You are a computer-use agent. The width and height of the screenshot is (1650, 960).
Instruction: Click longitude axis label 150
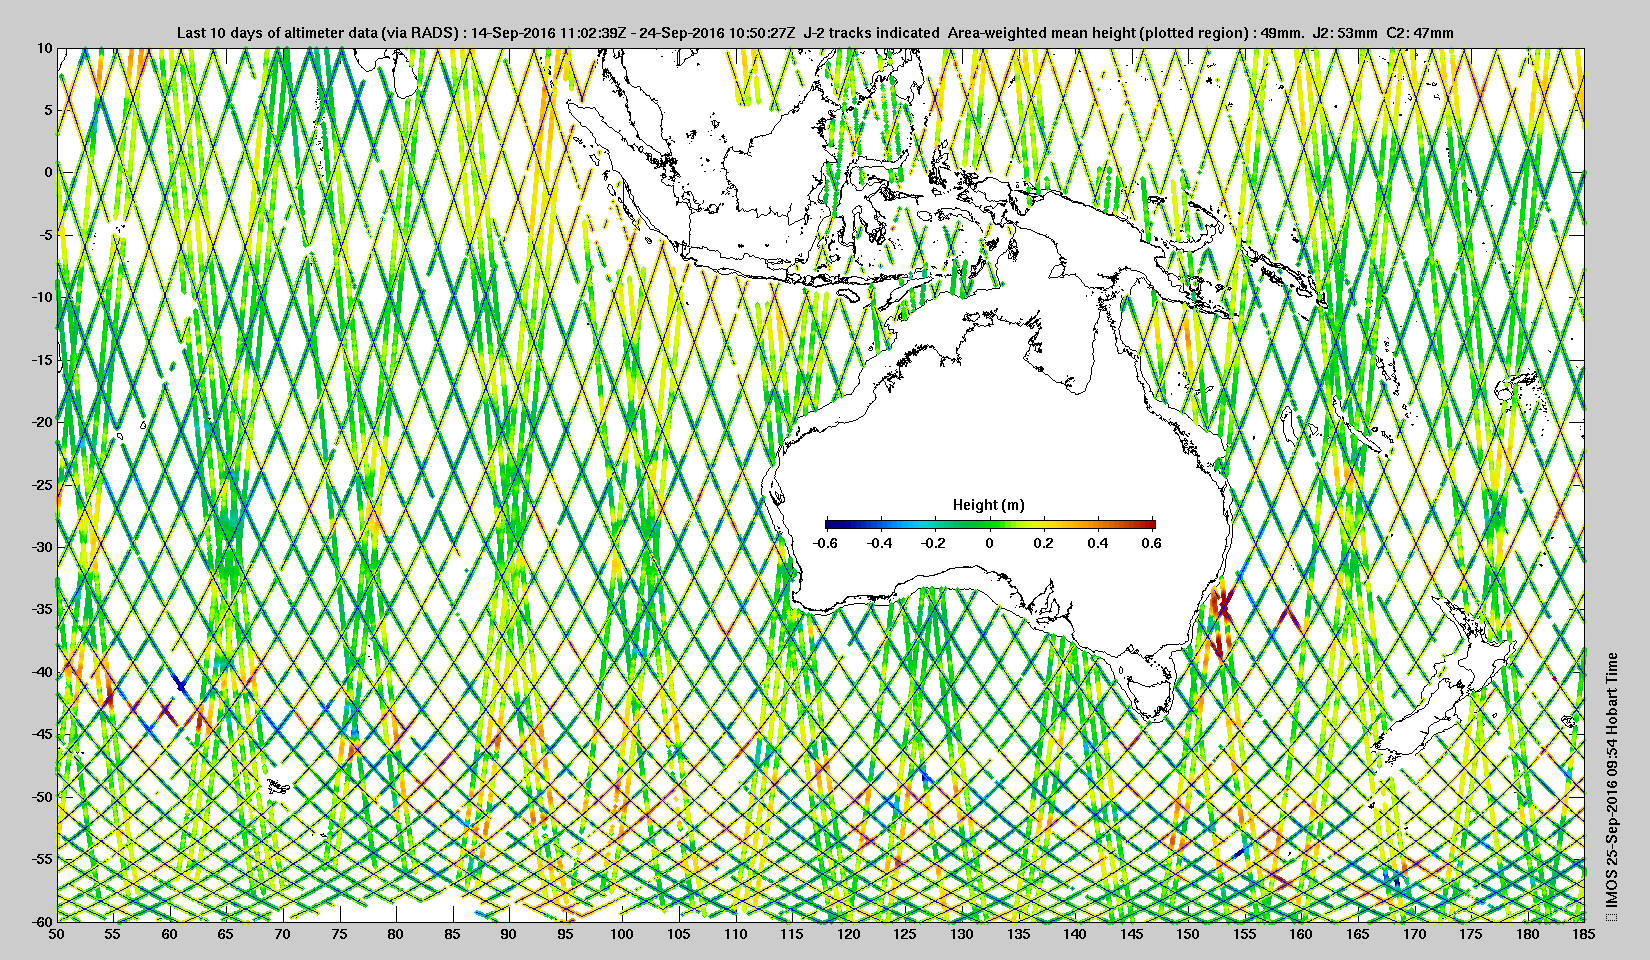[x=1188, y=935]
